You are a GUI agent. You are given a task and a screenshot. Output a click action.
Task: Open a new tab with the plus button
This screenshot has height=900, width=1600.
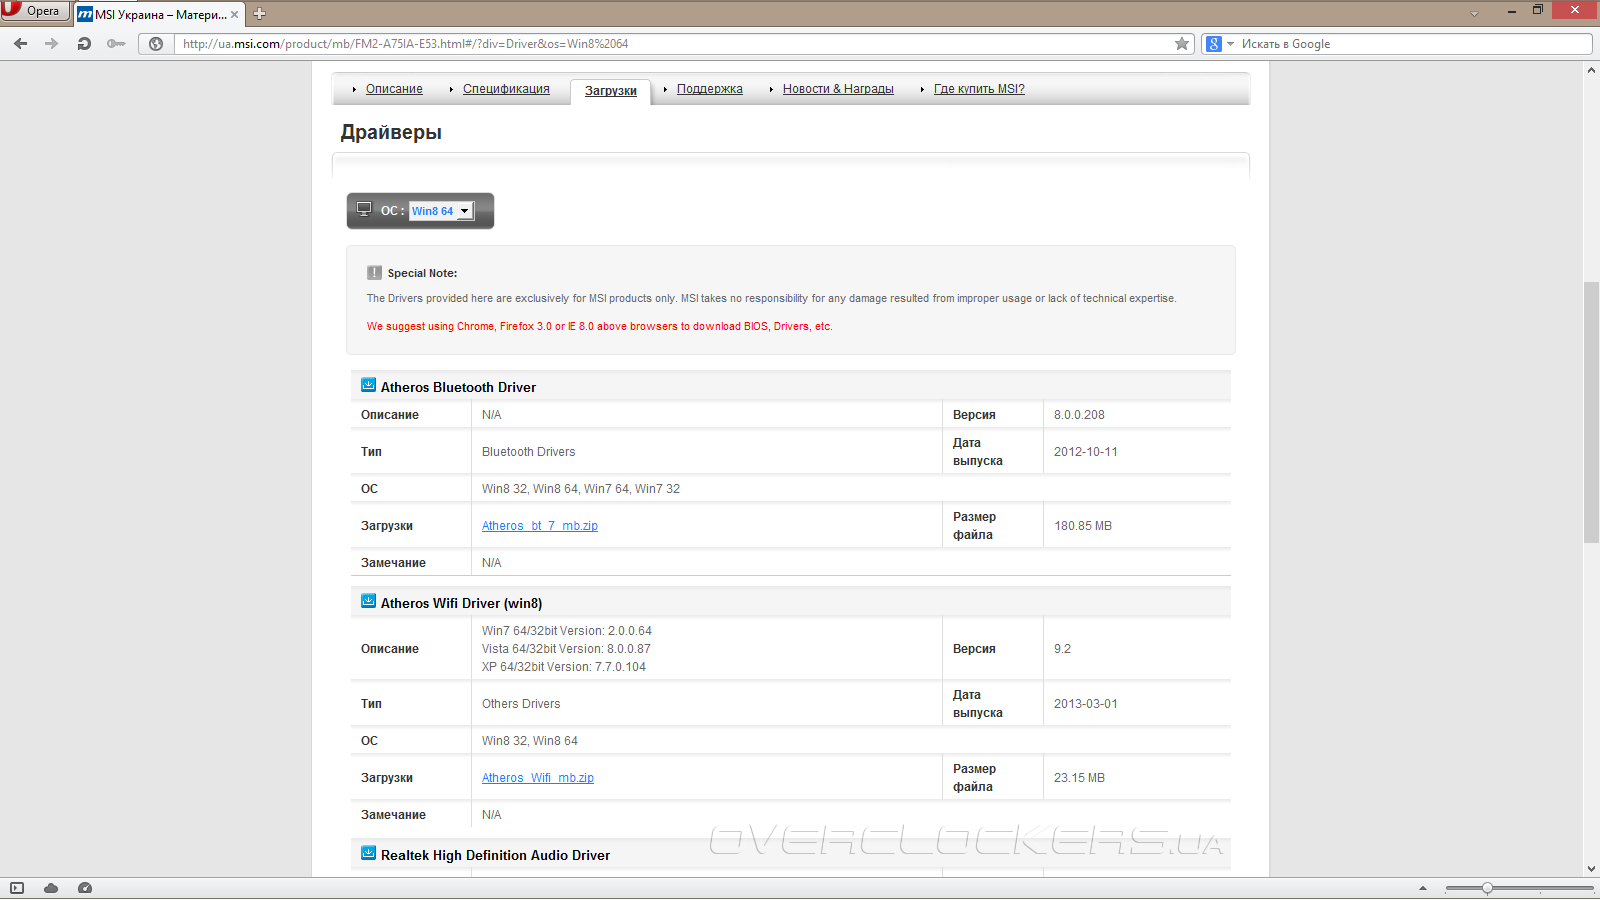(x=259, y=14)
